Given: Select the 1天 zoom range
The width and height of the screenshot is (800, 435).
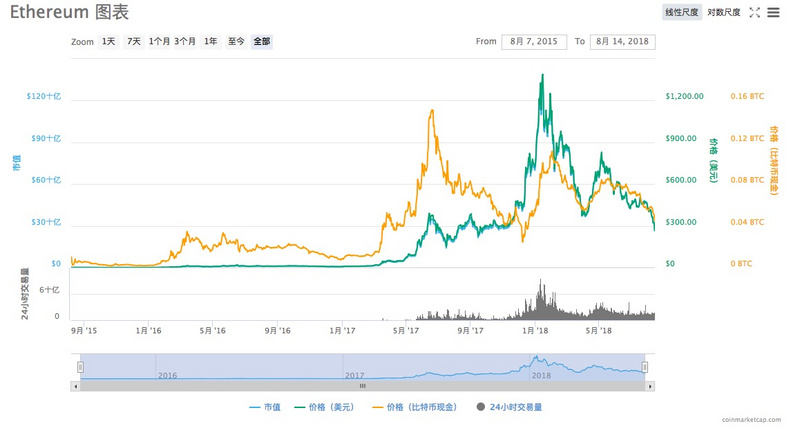Looking at the screenshot, I should pos(108,41).
